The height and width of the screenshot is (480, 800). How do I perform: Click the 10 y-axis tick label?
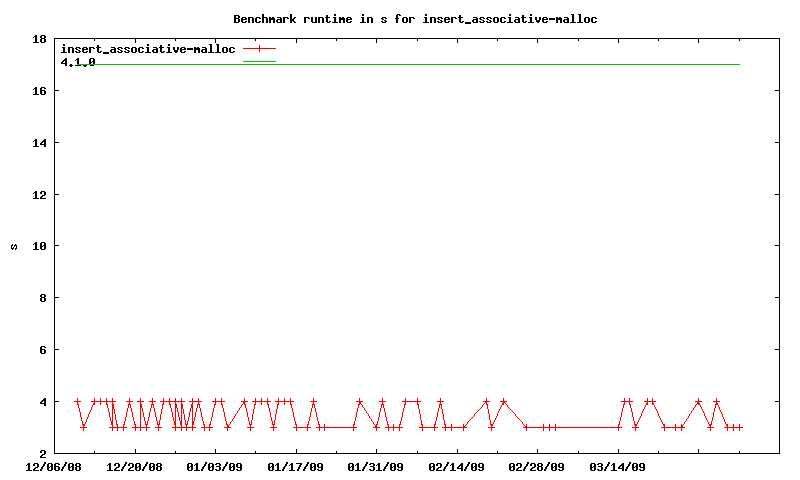tap(40, 246)
